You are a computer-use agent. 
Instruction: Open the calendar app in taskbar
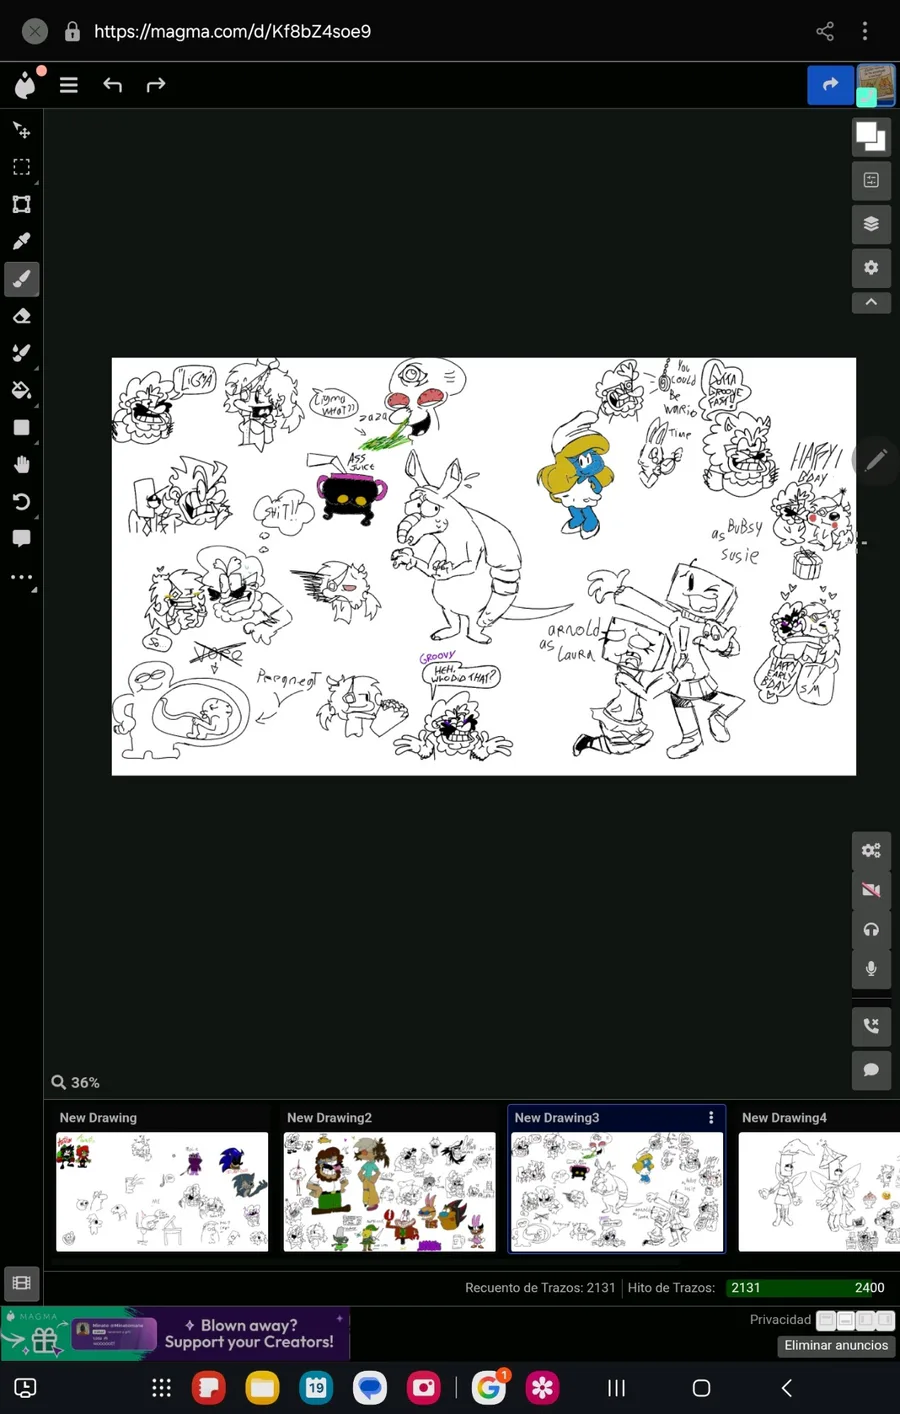[x=316, y=1388]
